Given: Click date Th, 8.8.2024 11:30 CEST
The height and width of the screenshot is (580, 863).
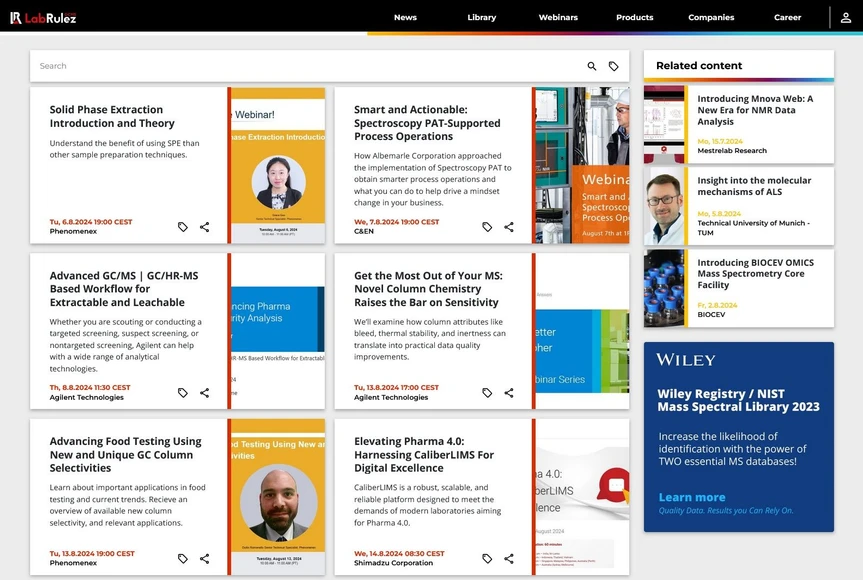Looking at the screenshot, I should click(90, 388).
